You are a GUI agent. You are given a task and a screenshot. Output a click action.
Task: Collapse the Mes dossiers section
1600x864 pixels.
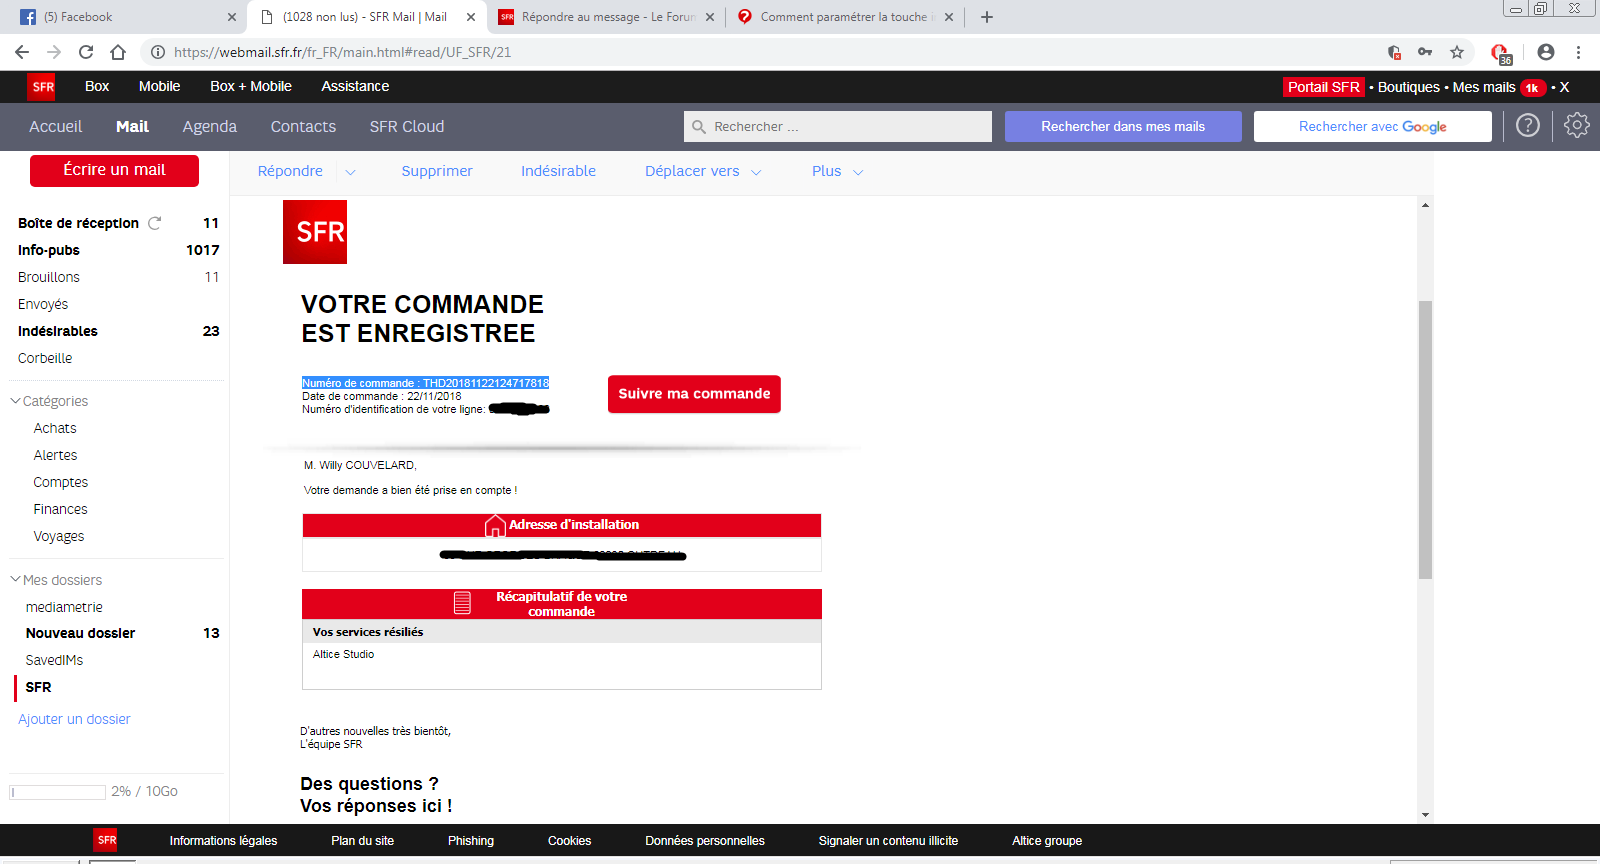[16, 580]
